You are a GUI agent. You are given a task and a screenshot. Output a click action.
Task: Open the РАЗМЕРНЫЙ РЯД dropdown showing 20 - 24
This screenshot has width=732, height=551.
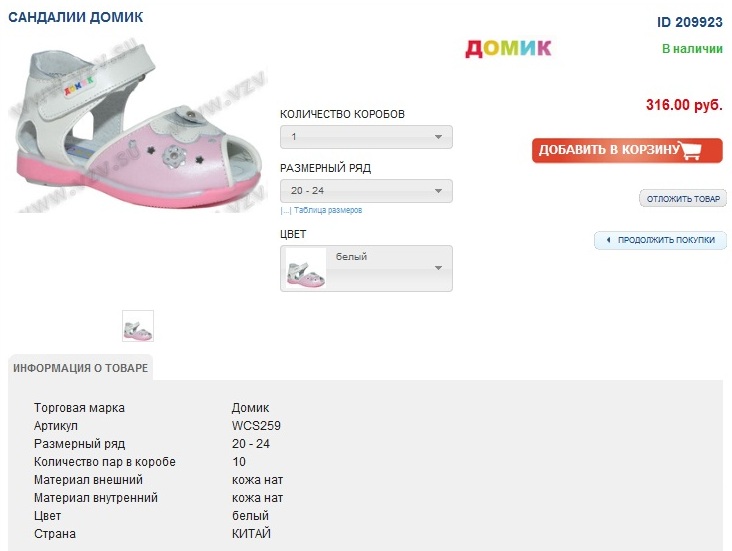point(366,191)
